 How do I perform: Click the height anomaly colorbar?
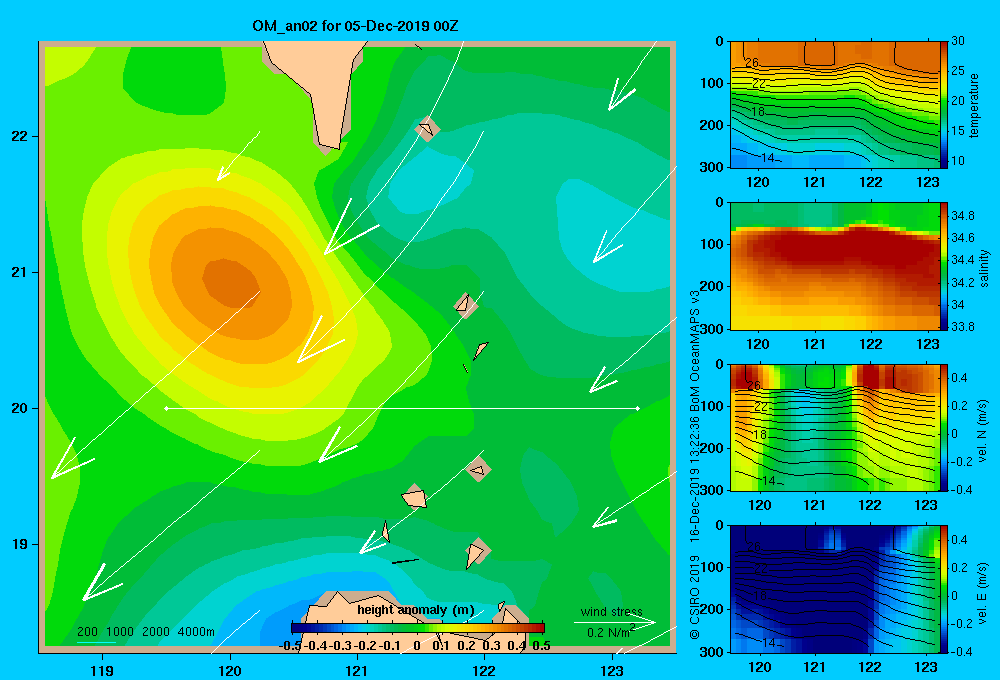click(x=417, y=628)
